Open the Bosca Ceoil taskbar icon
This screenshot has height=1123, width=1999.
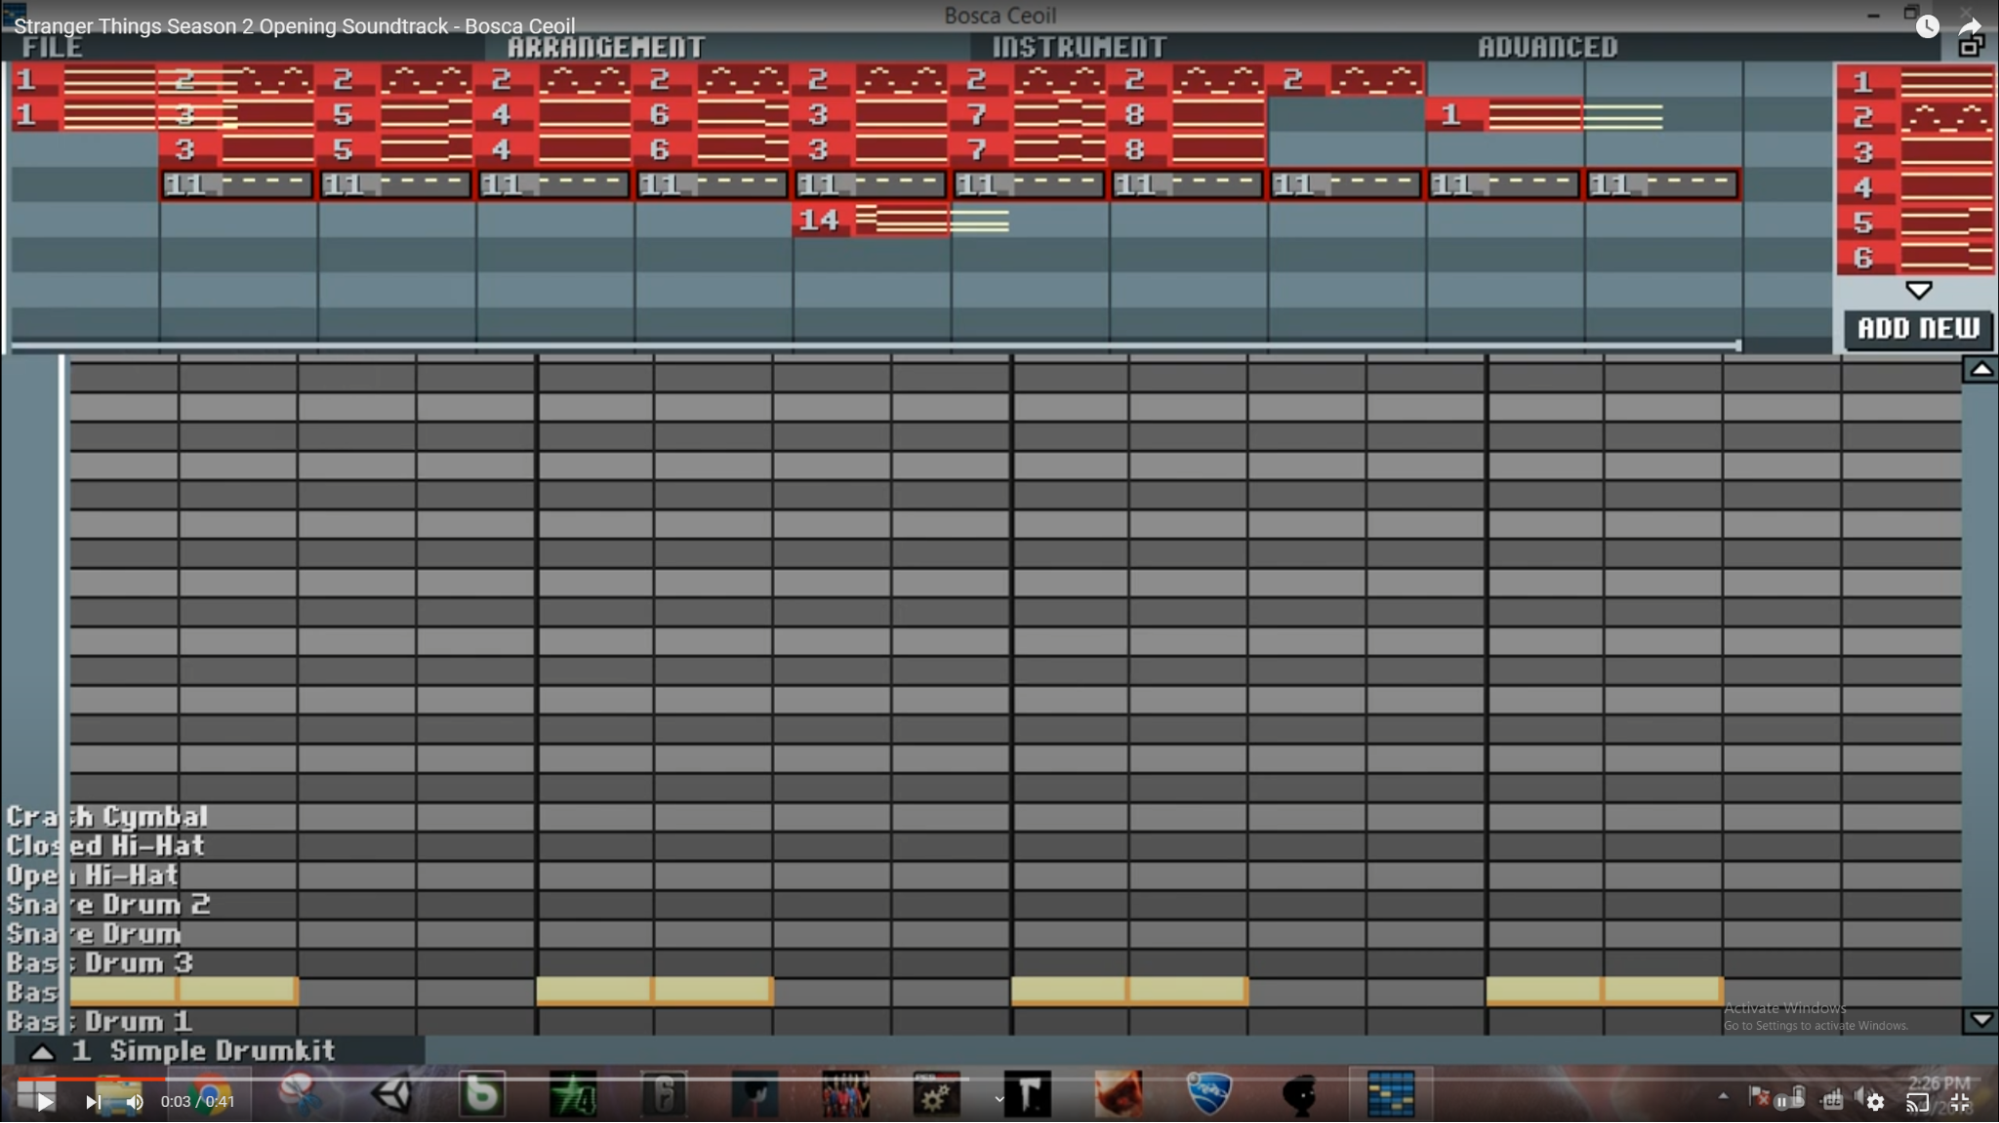[x=1390, y=1094]
